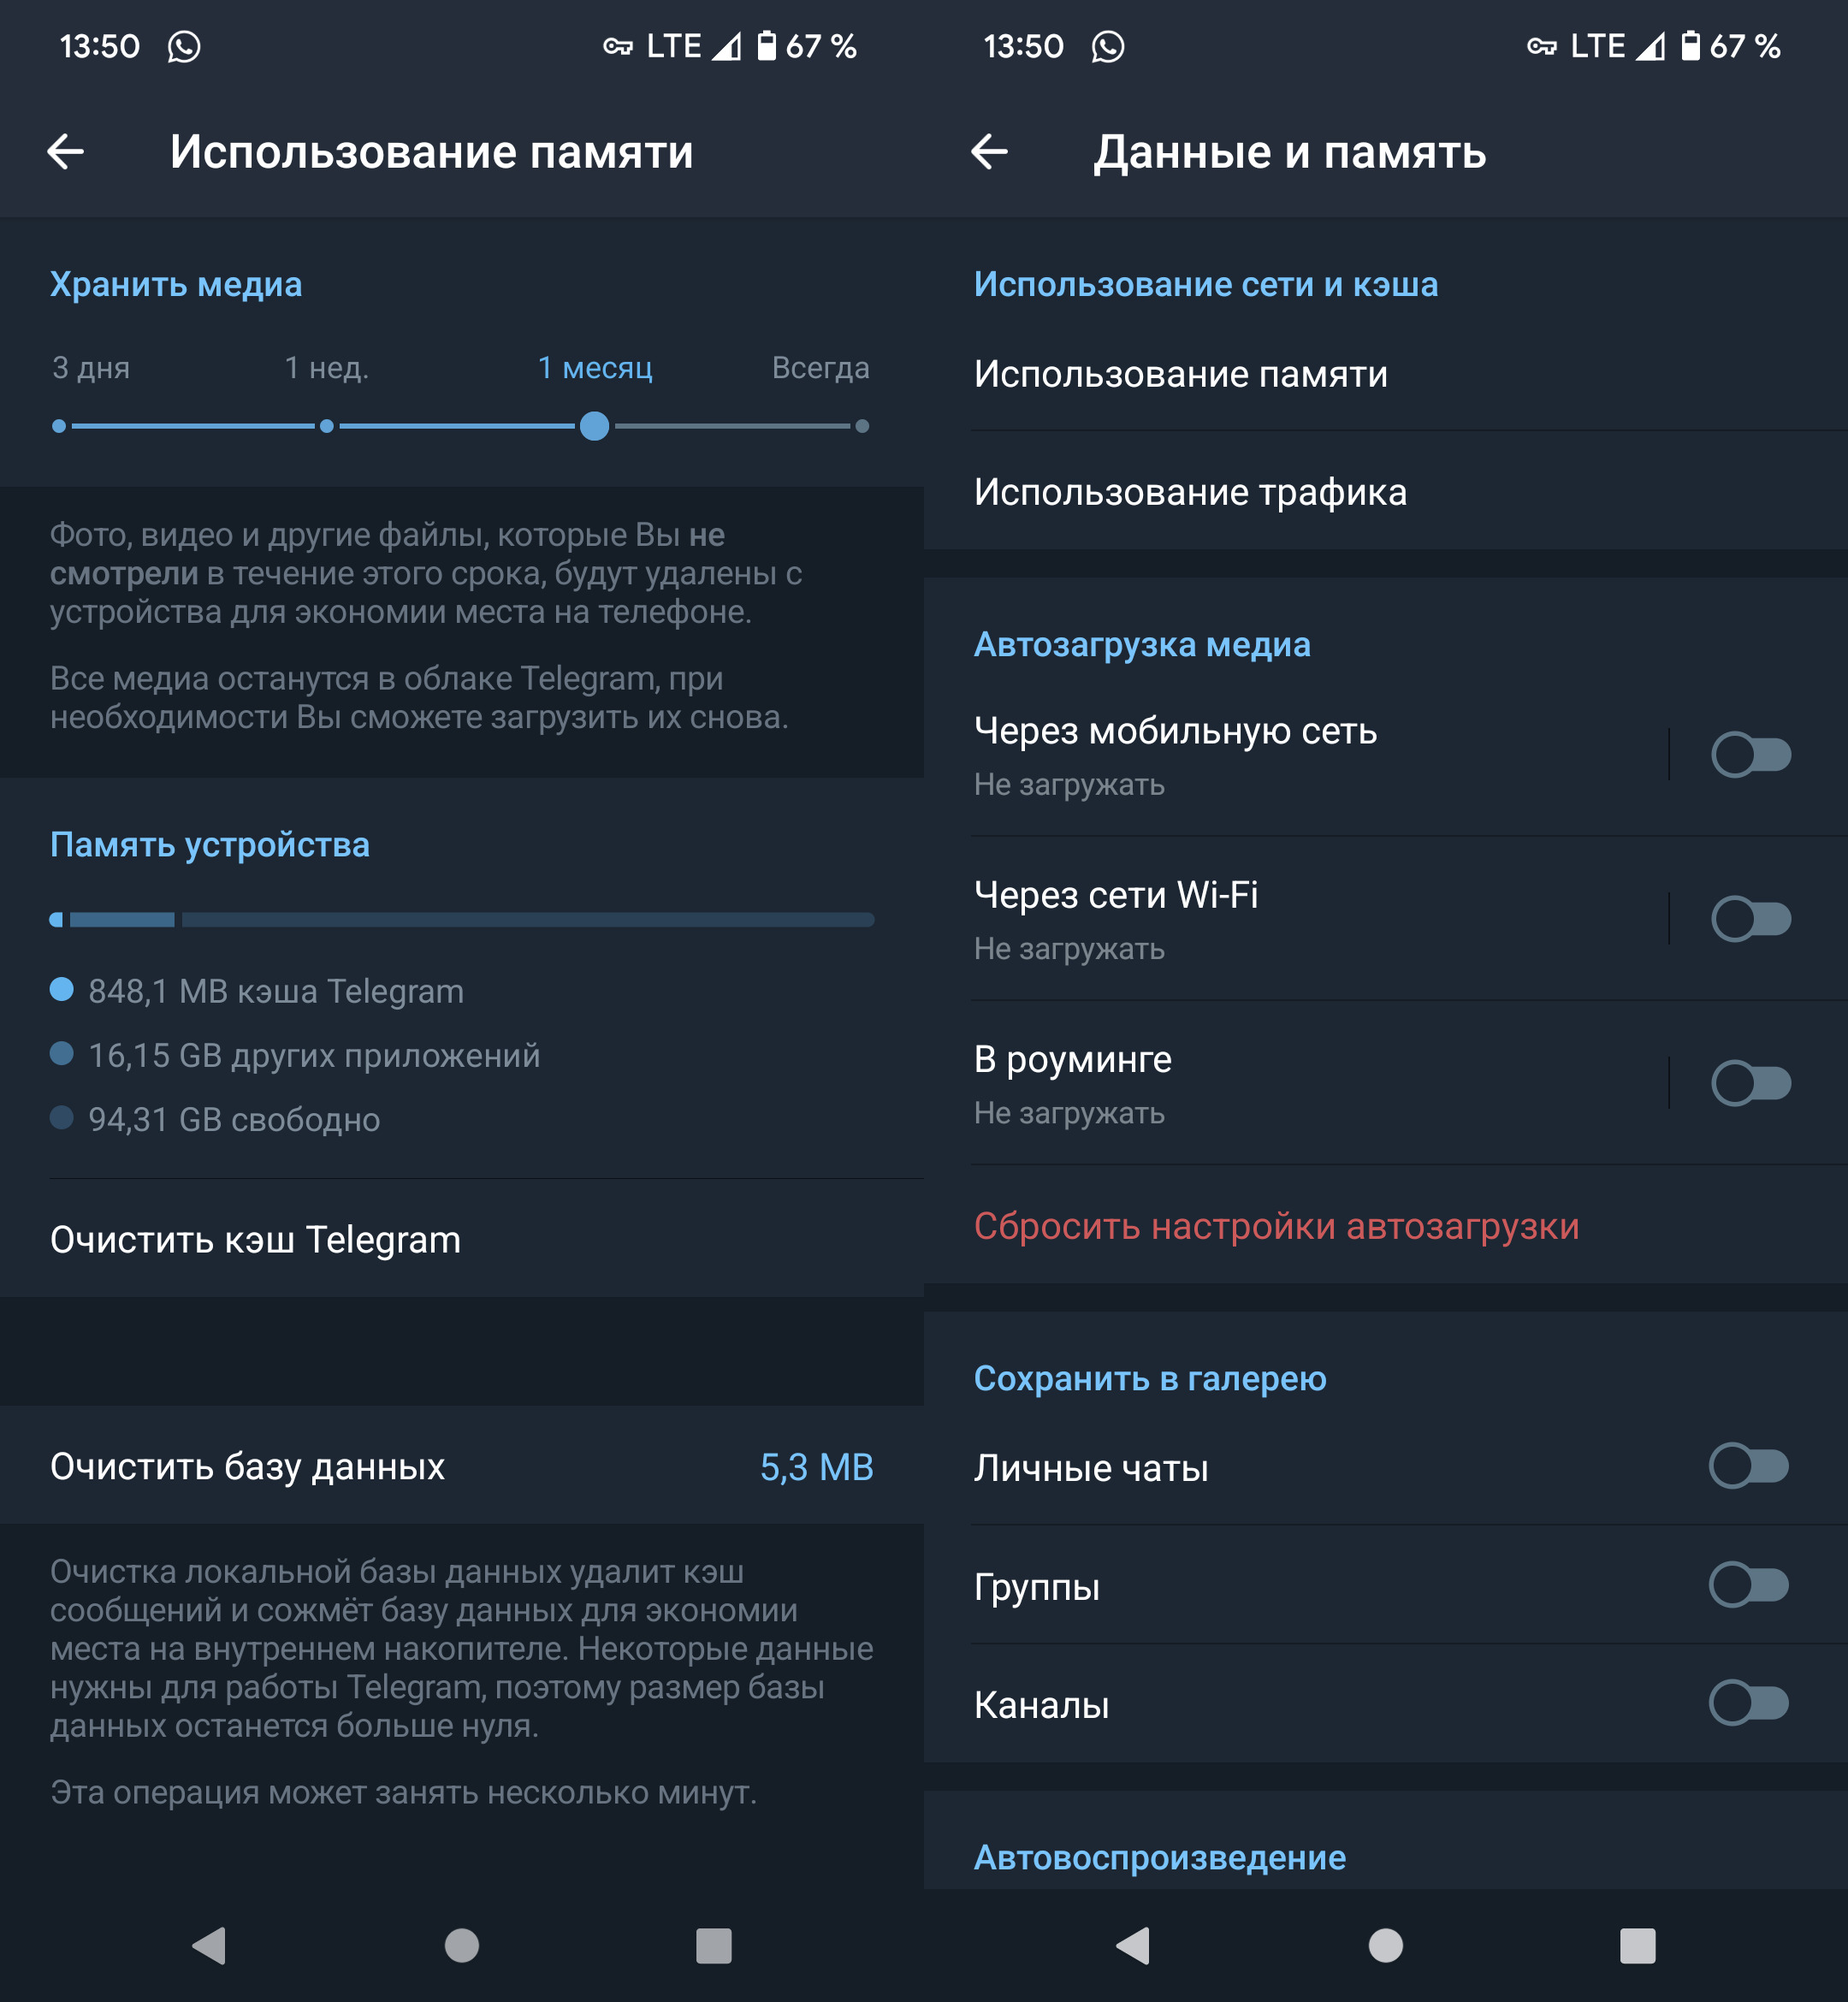Toggle autoload Через мобильную сеть switch

[1751, 755]
